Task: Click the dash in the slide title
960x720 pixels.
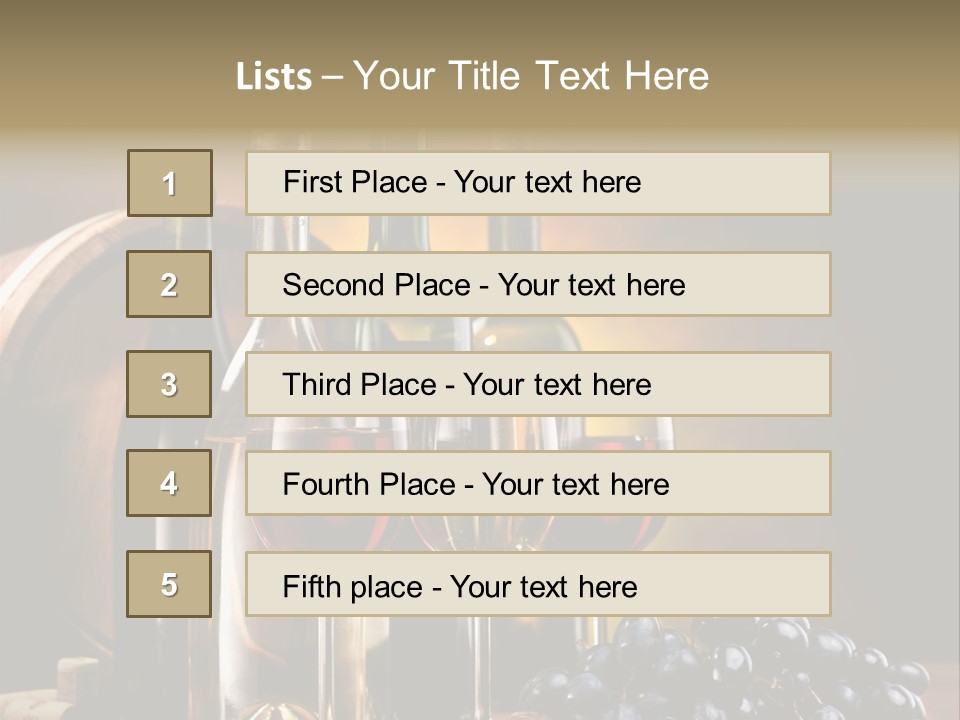Action: tap(333, 77)
